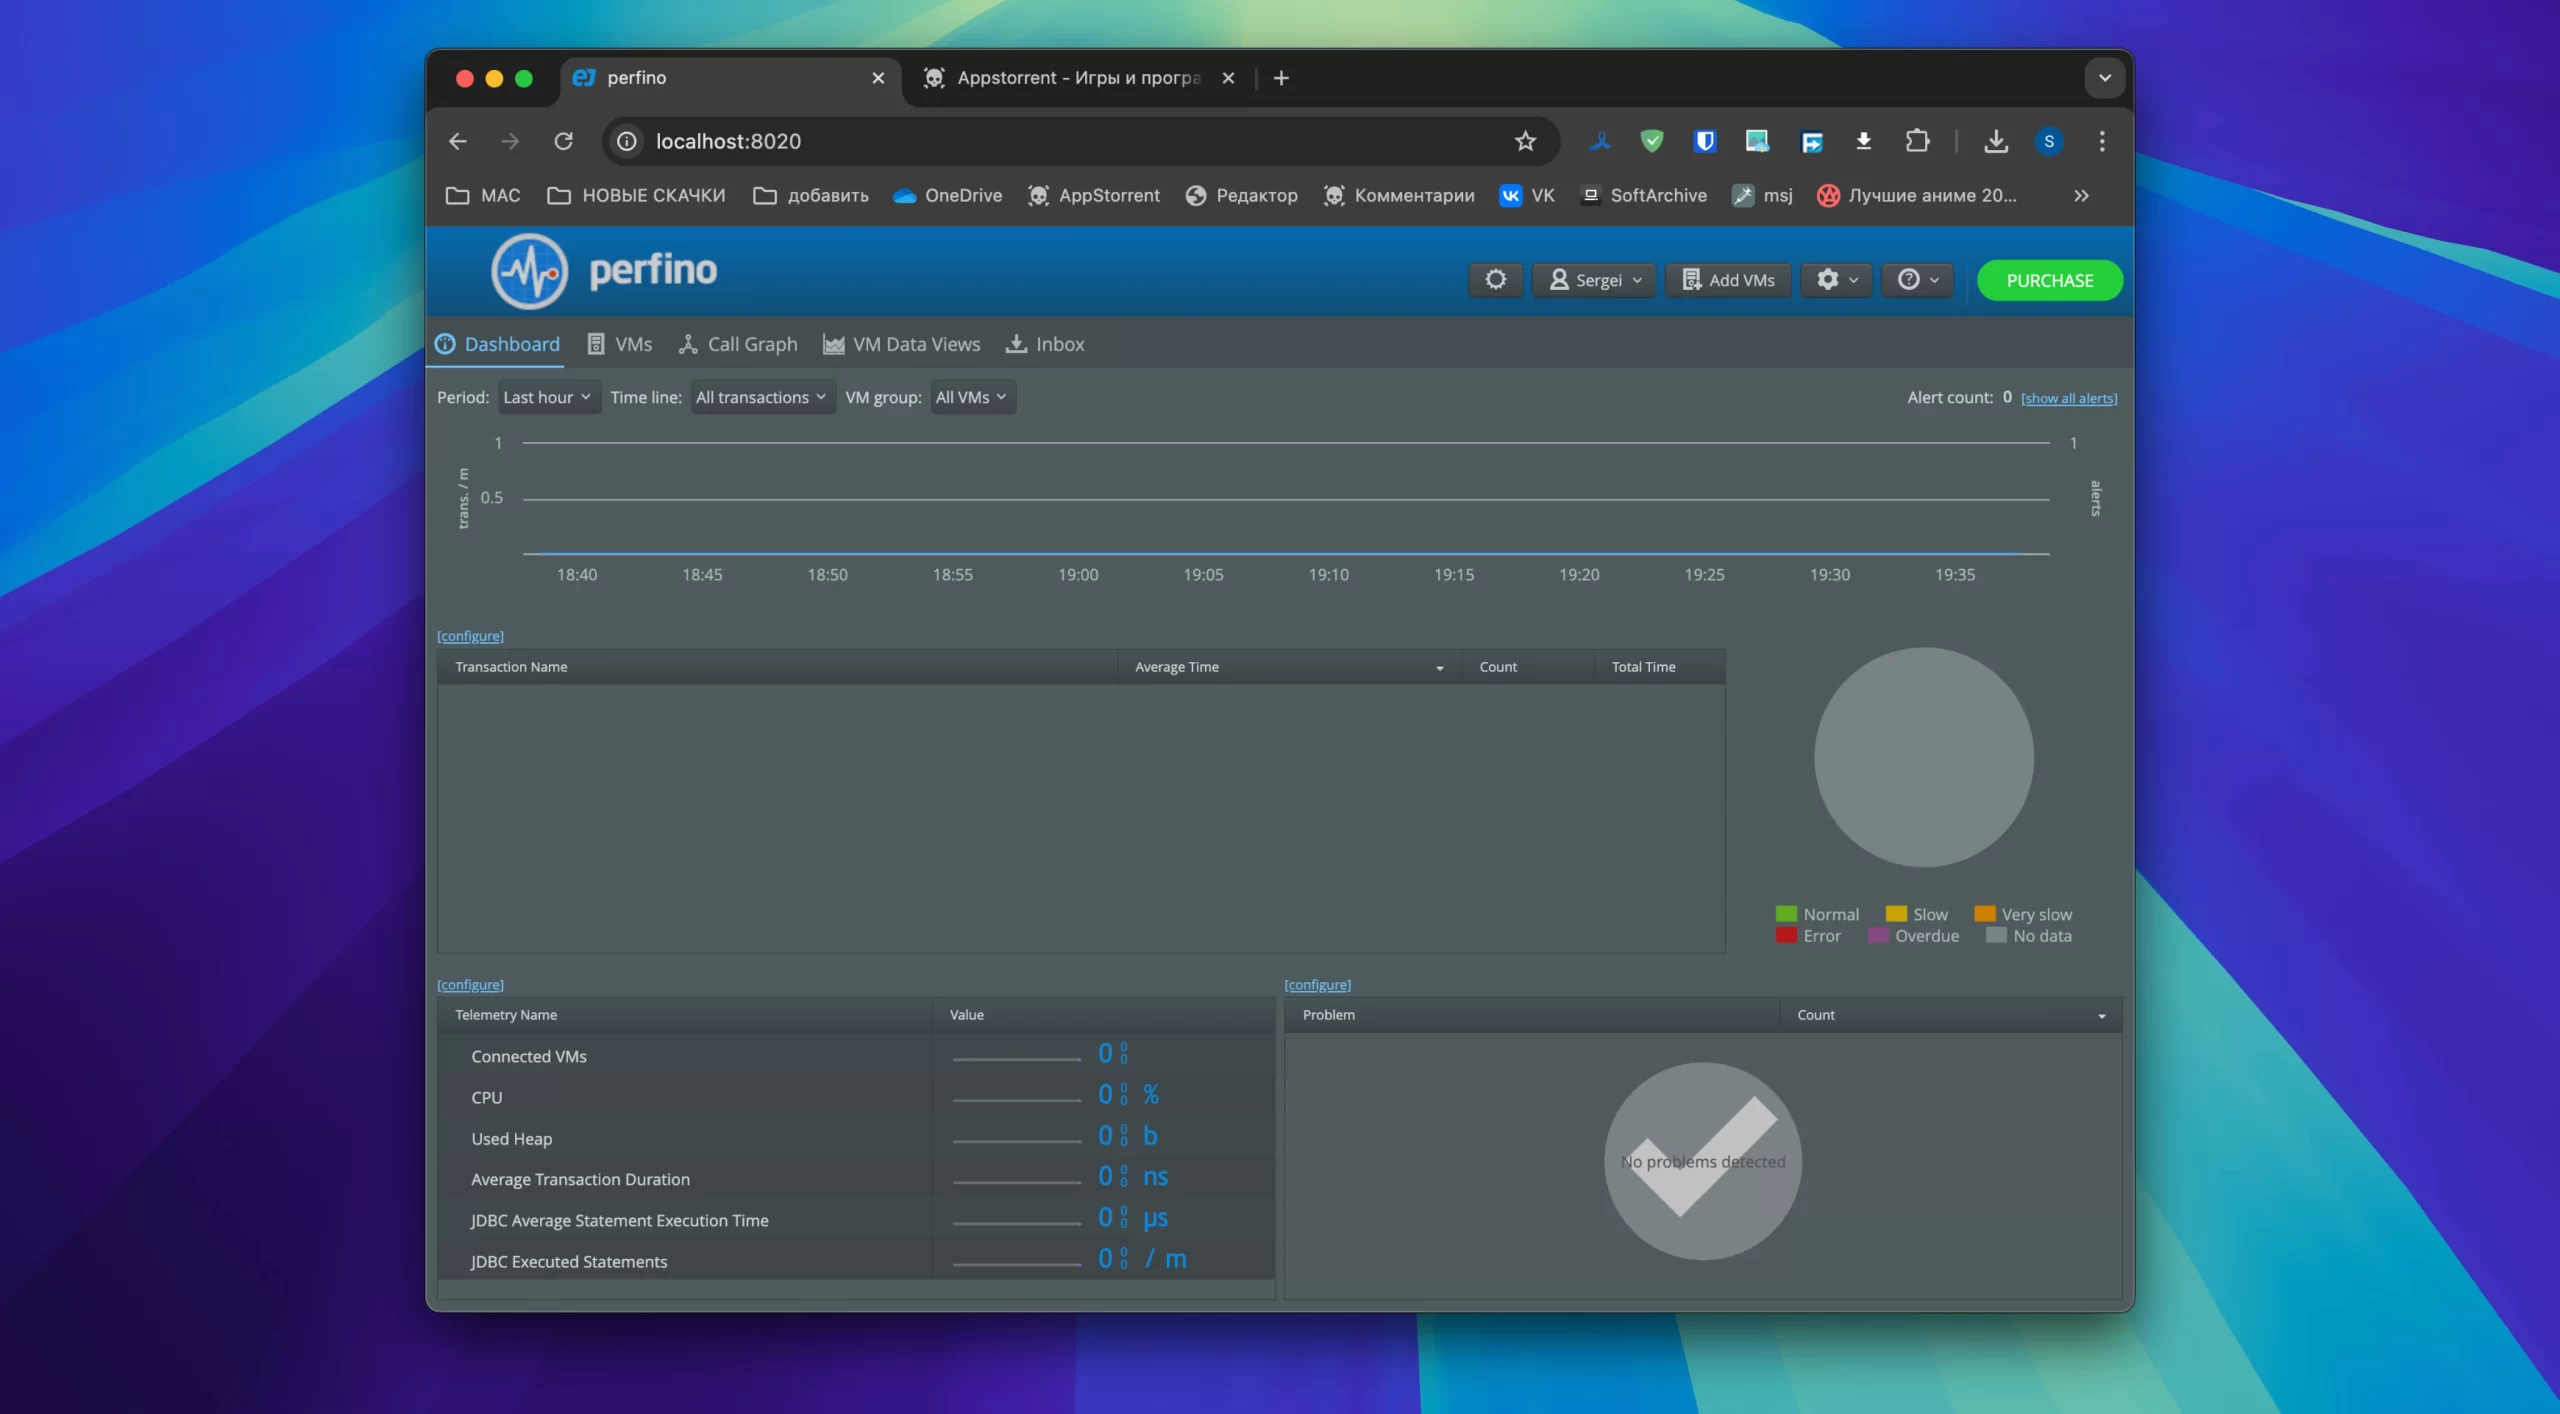Click the theme toggle sun icon
The width and height of the screenshot is (2560, 1414).
[x=1495, y=280]
